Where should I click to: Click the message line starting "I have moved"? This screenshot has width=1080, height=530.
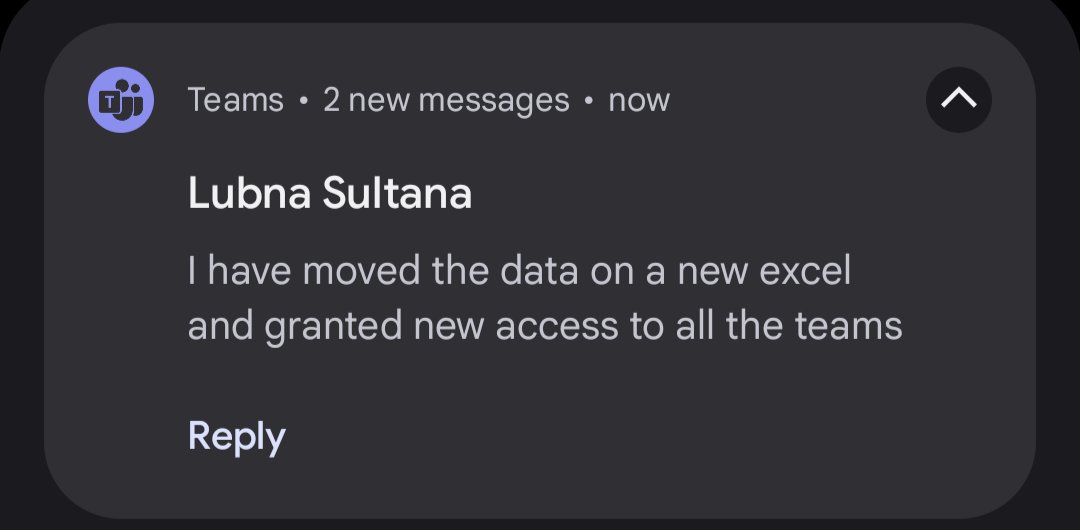click(519, 272)
